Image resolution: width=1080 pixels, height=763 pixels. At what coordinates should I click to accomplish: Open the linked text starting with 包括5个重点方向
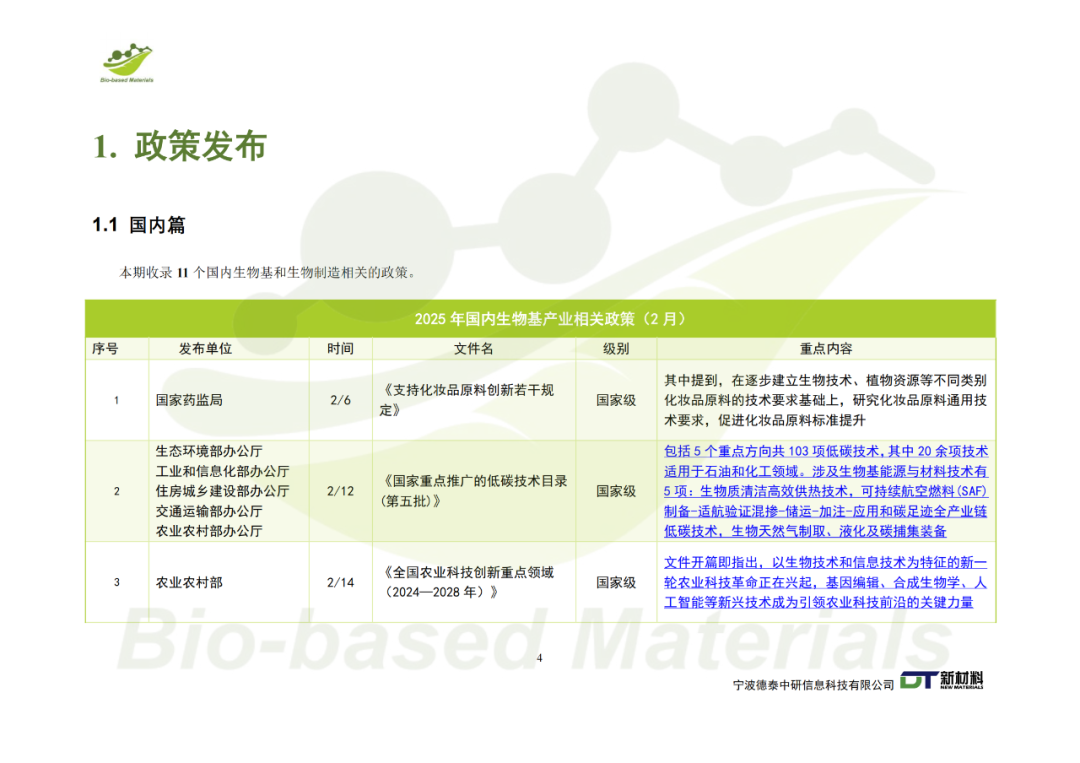(825, 491)
